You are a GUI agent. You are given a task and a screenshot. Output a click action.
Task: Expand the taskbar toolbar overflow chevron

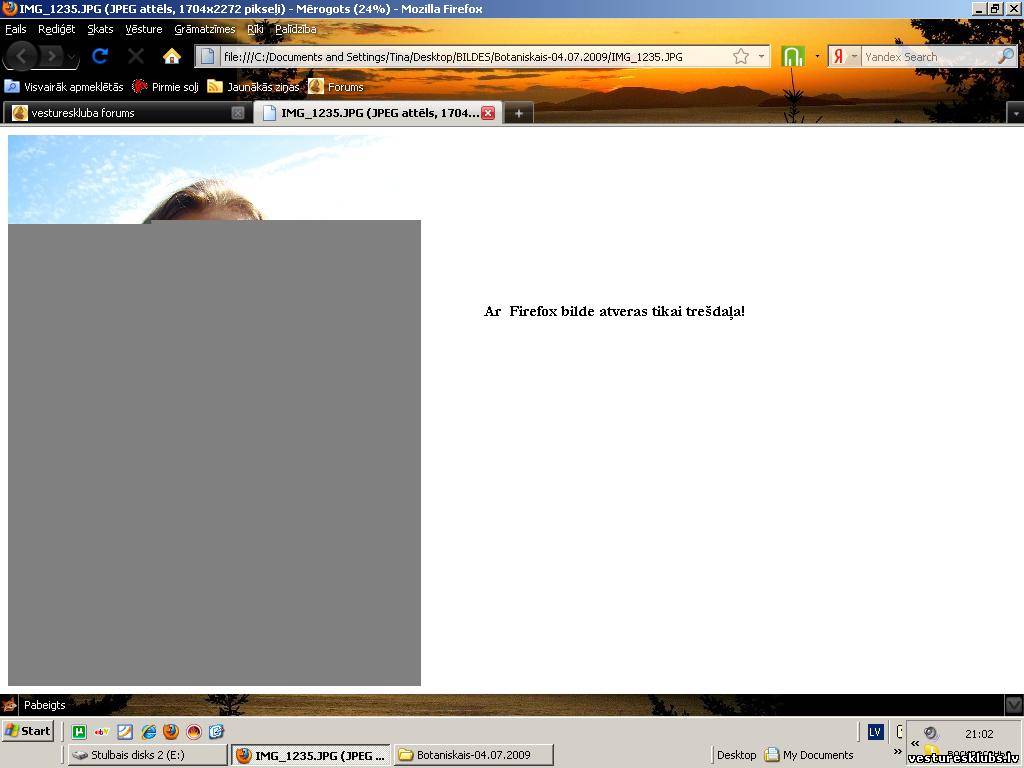coord(897,752)
